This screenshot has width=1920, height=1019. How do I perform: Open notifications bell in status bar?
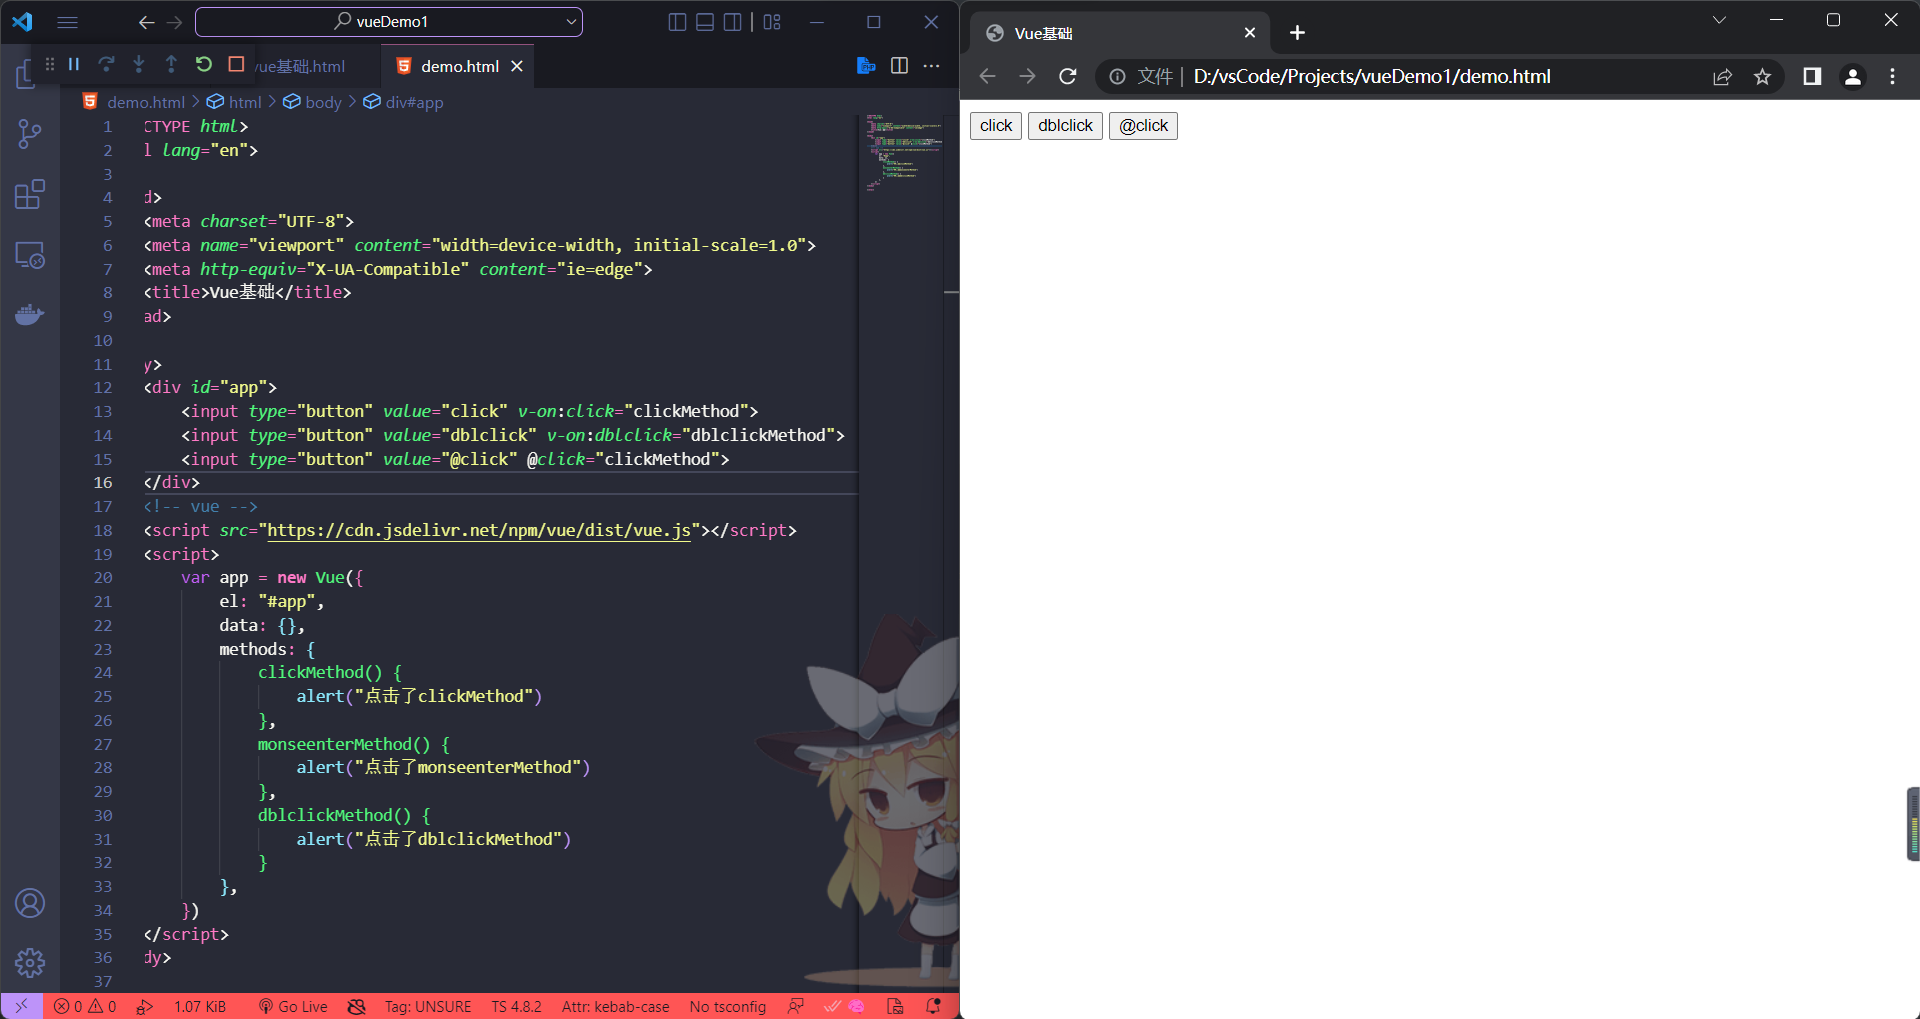[933, 1006]
